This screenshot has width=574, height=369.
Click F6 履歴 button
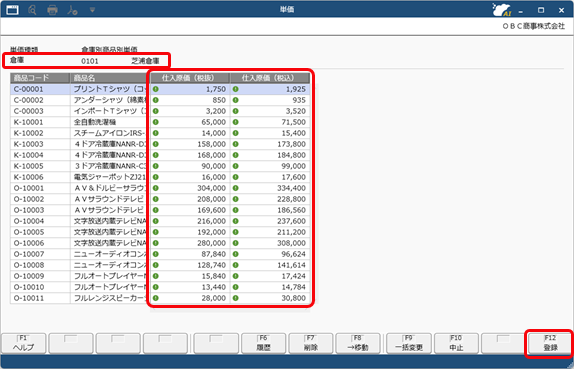point(263,343)
